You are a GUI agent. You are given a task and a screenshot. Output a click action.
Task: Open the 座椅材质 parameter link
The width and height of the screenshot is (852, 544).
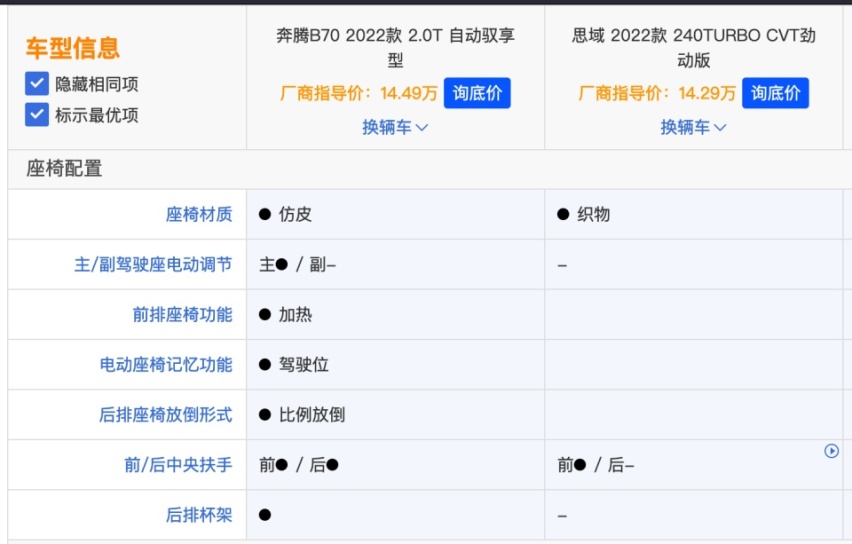[x=199, y=214]
